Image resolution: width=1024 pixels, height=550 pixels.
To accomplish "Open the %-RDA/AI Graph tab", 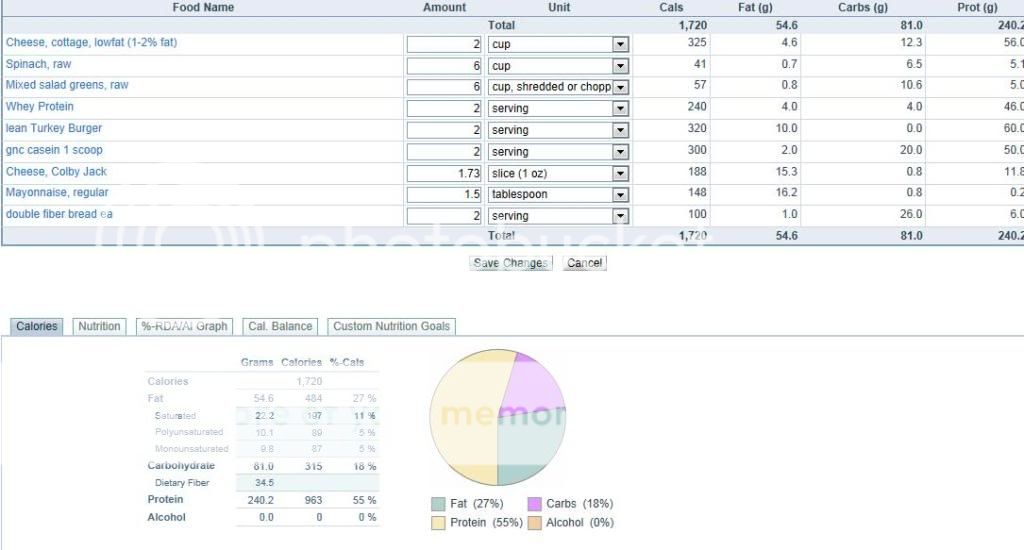I will pos(184,326).
